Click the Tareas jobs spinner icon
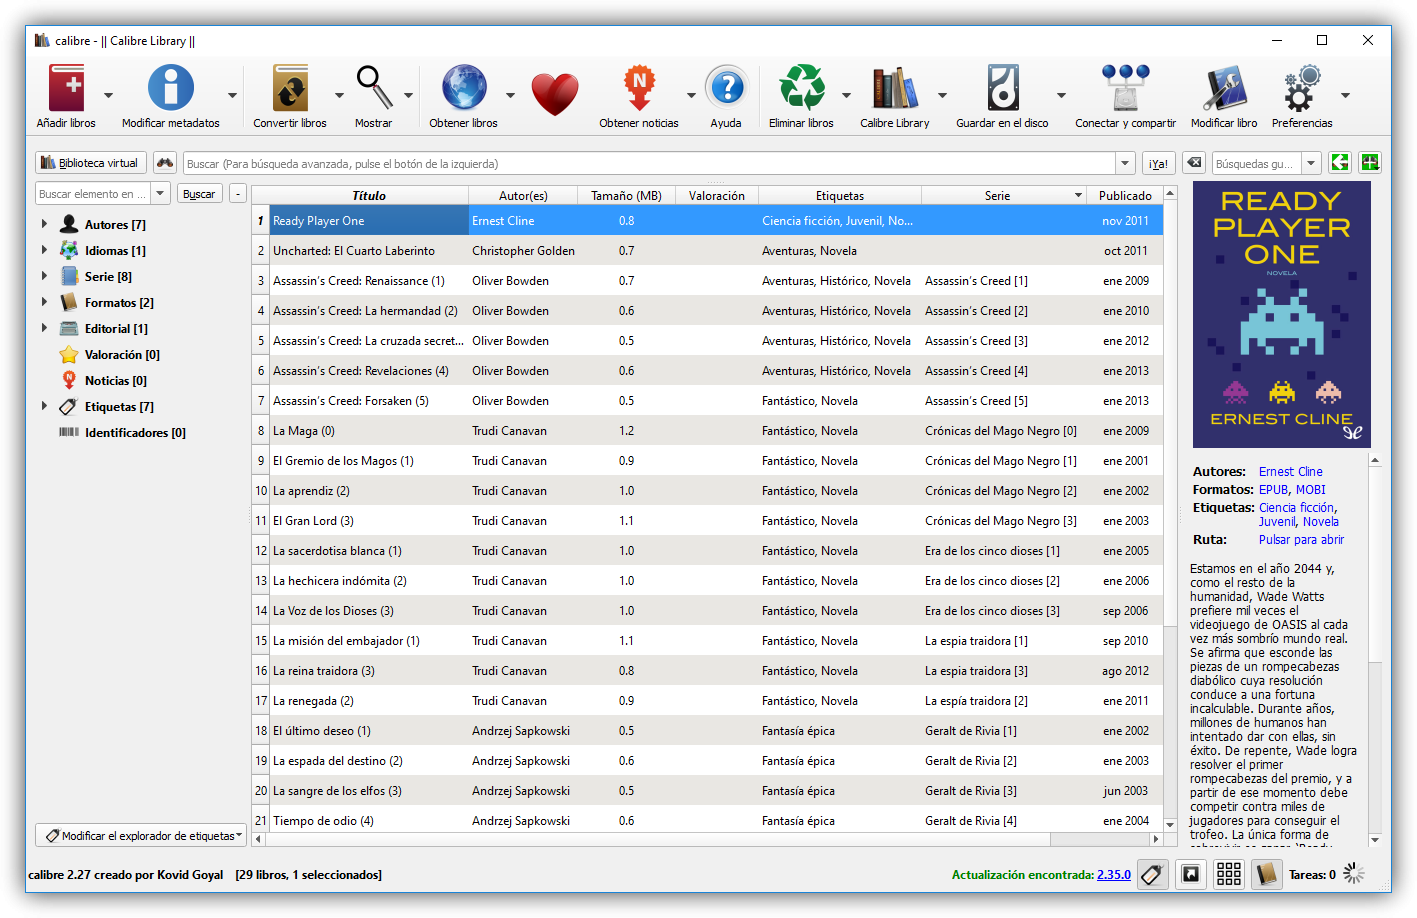This screenshot has height=918, width=1417. 1354,874
